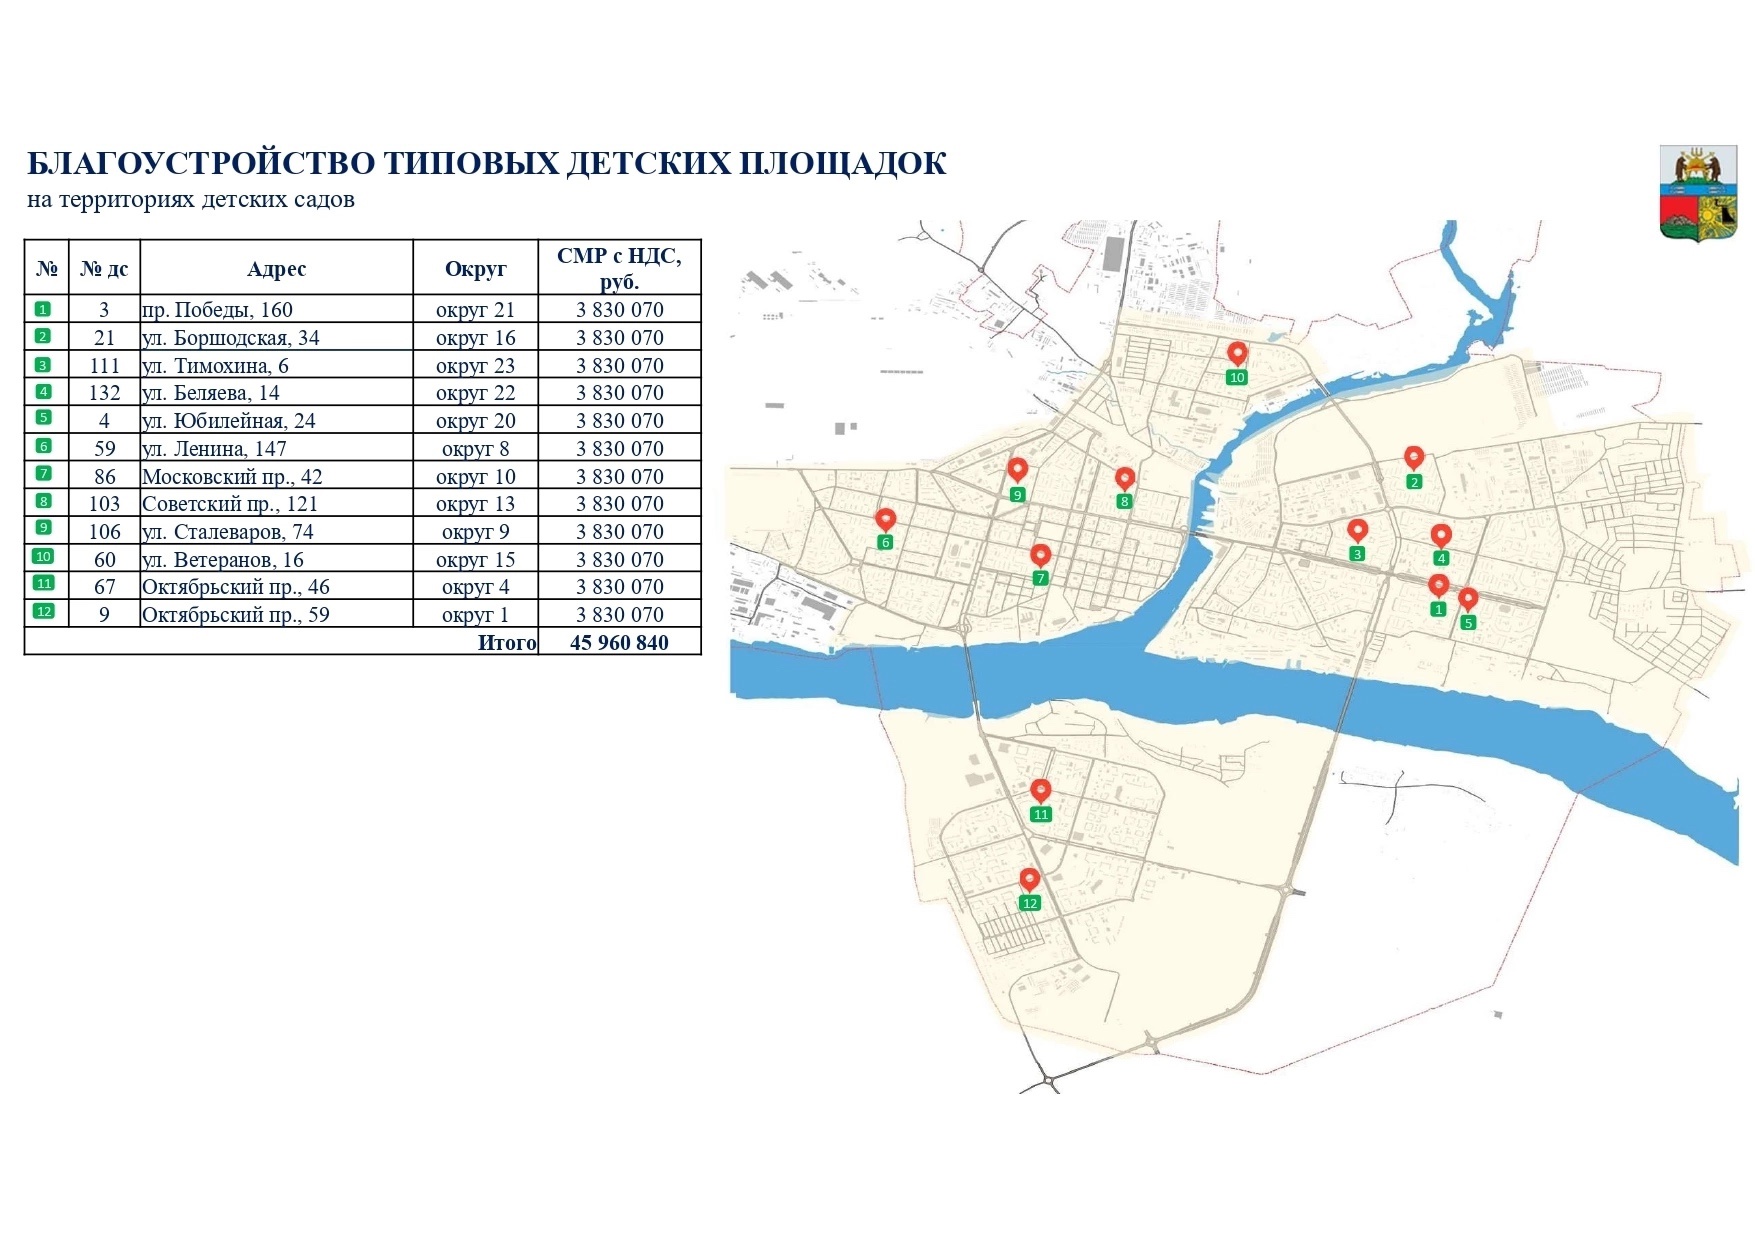1755x1241 pixels.
Task: Click the red map pin numbered 9
Action: coord(1017,470)
